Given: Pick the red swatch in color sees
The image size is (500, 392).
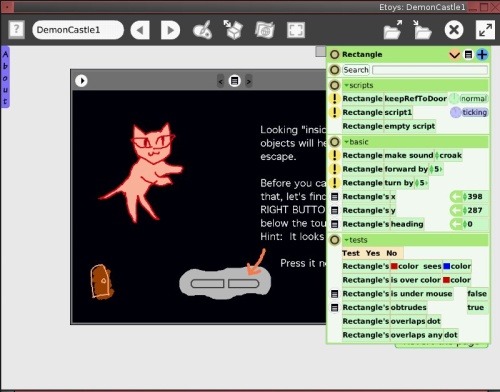Looking at the screenshot, I should pos(394,266).
